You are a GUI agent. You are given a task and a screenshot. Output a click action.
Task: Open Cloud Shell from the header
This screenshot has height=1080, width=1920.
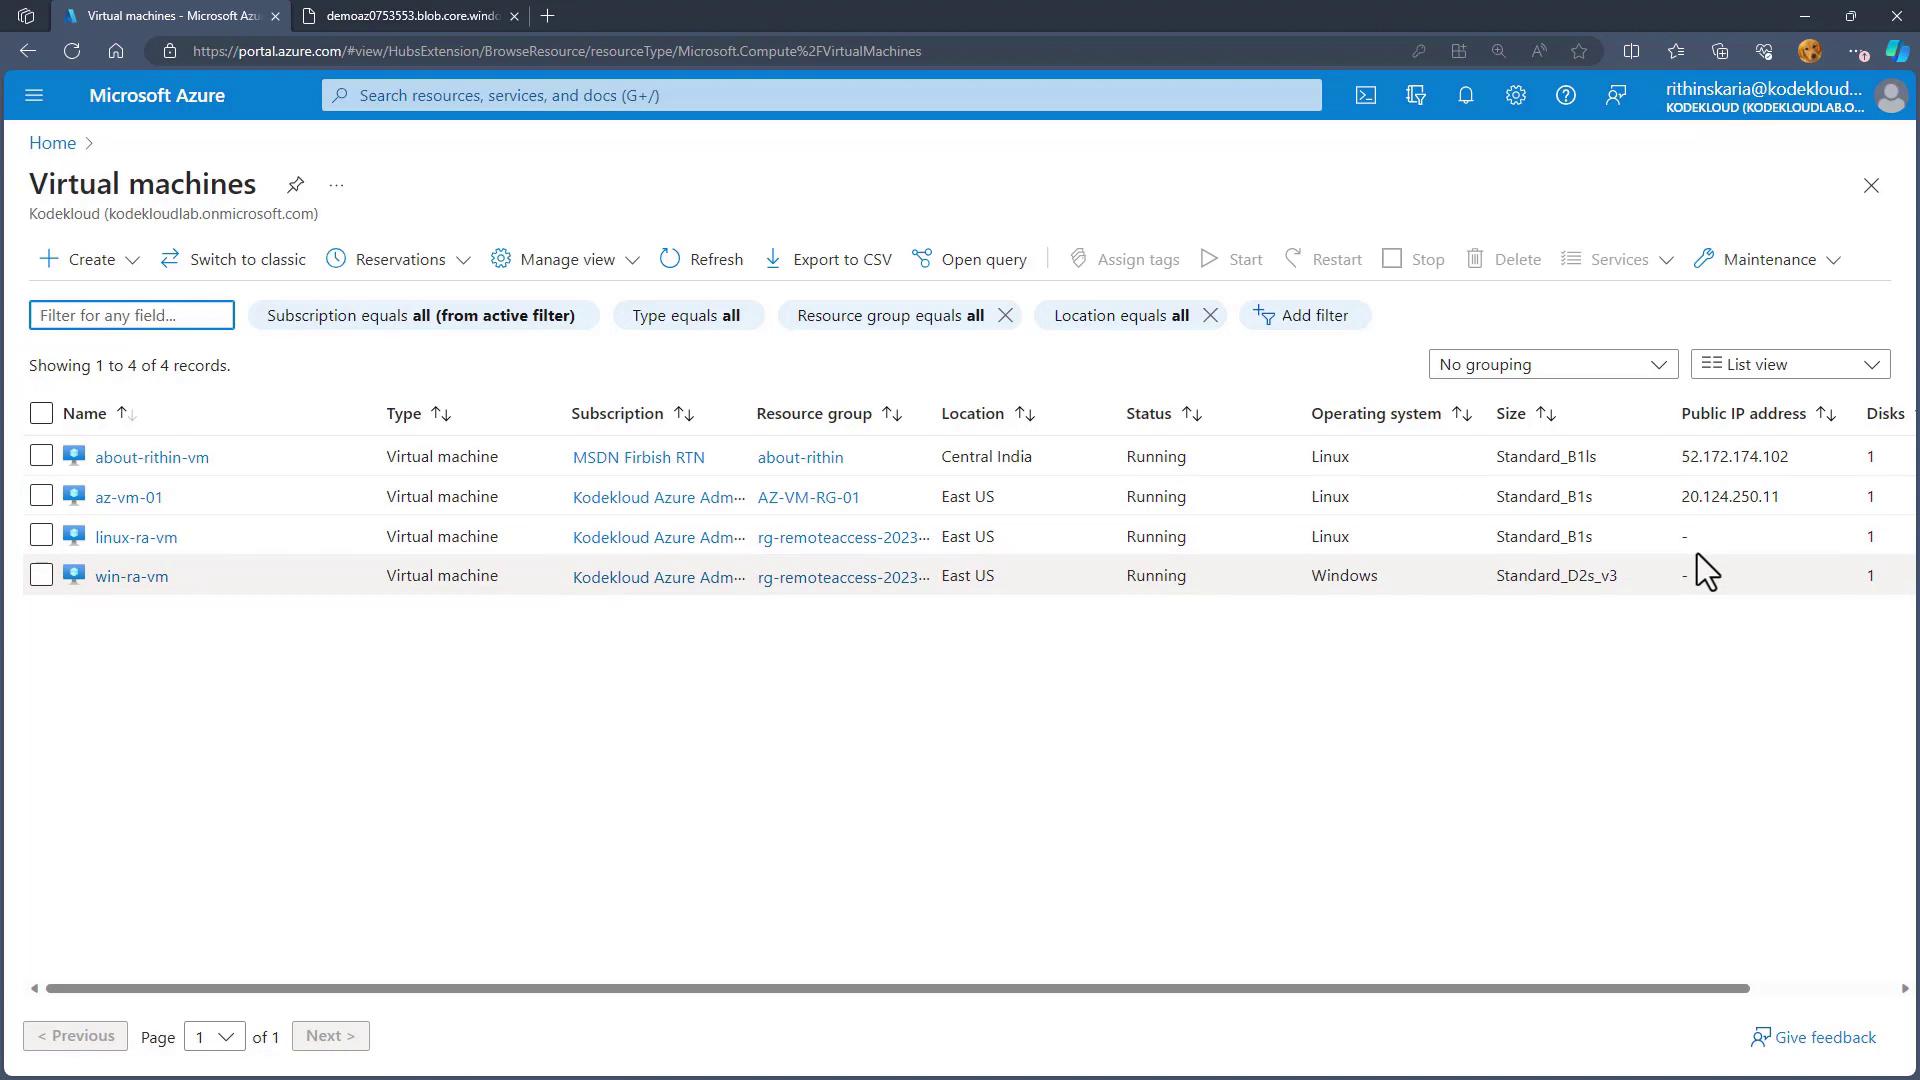coord(1365,95)
